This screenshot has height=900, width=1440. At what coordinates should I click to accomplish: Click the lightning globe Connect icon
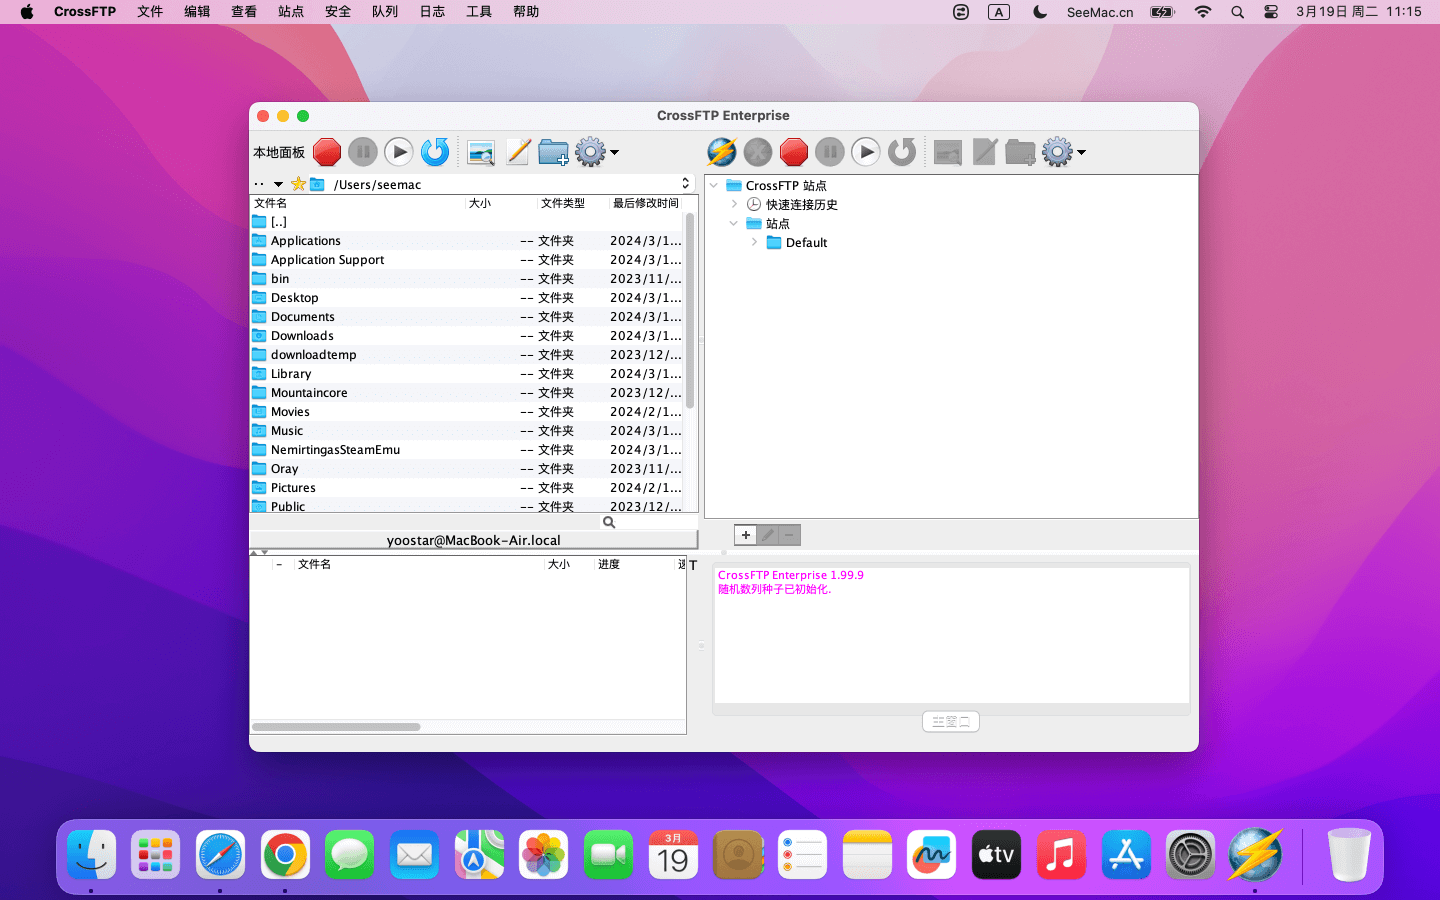(x=721, y=152)
